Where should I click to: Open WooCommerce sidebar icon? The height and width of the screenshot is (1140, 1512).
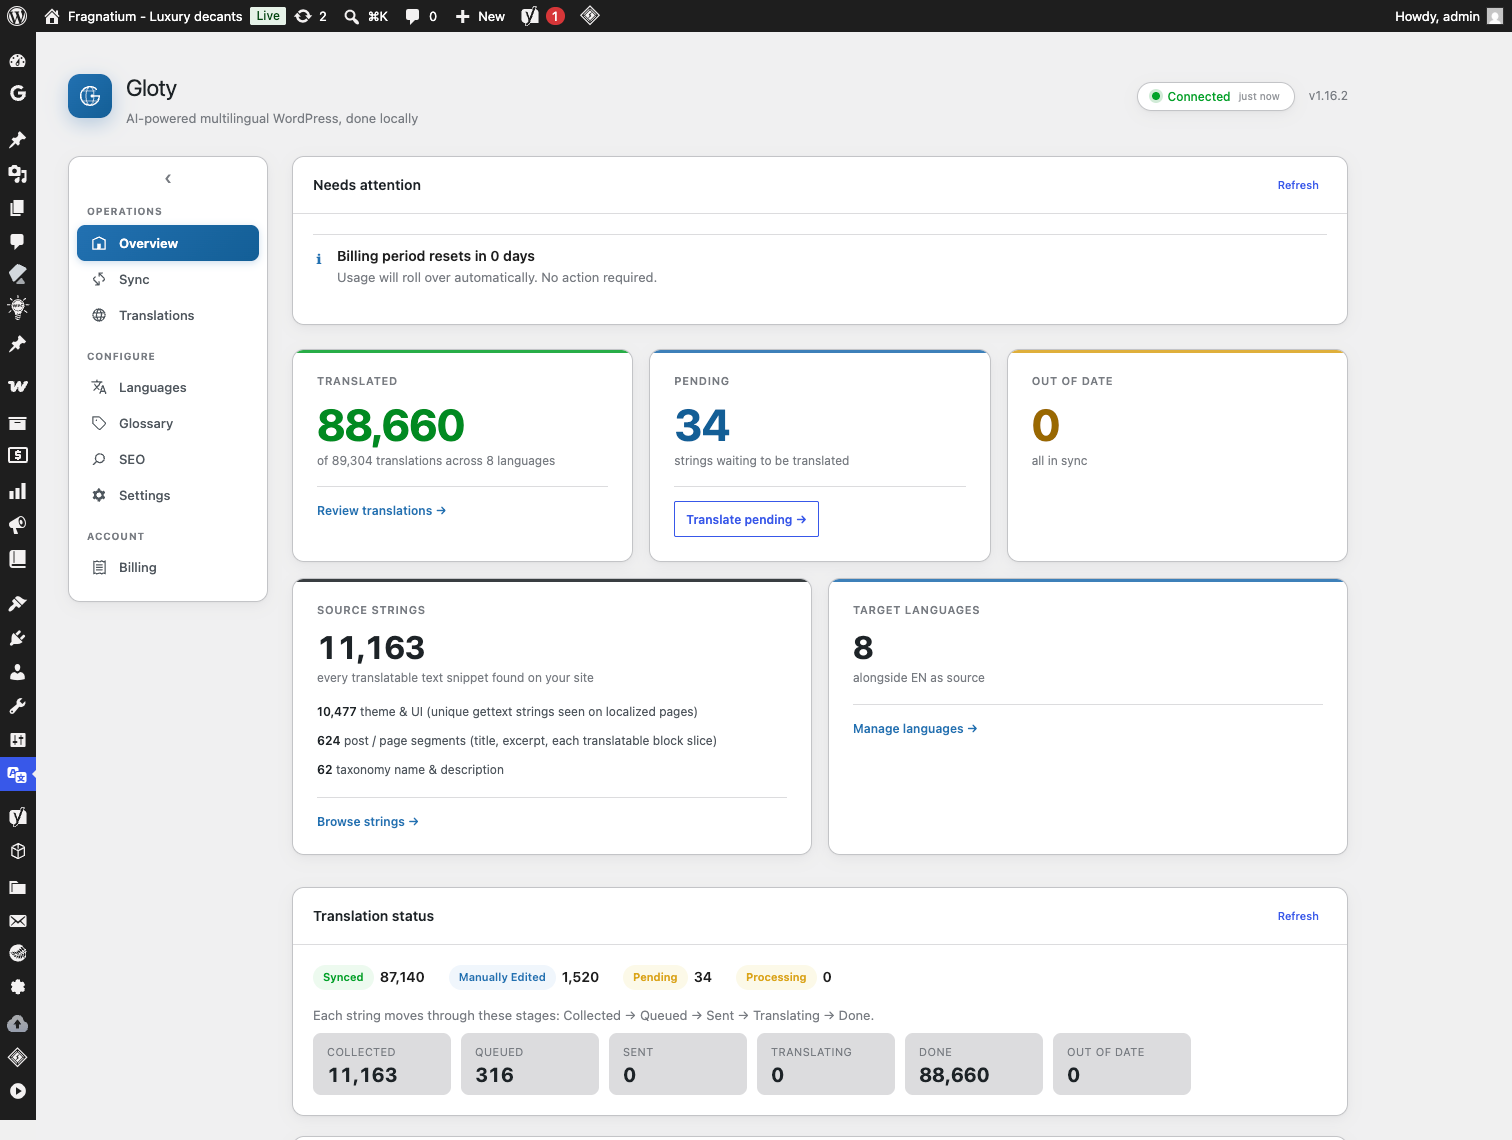point(17,386)
